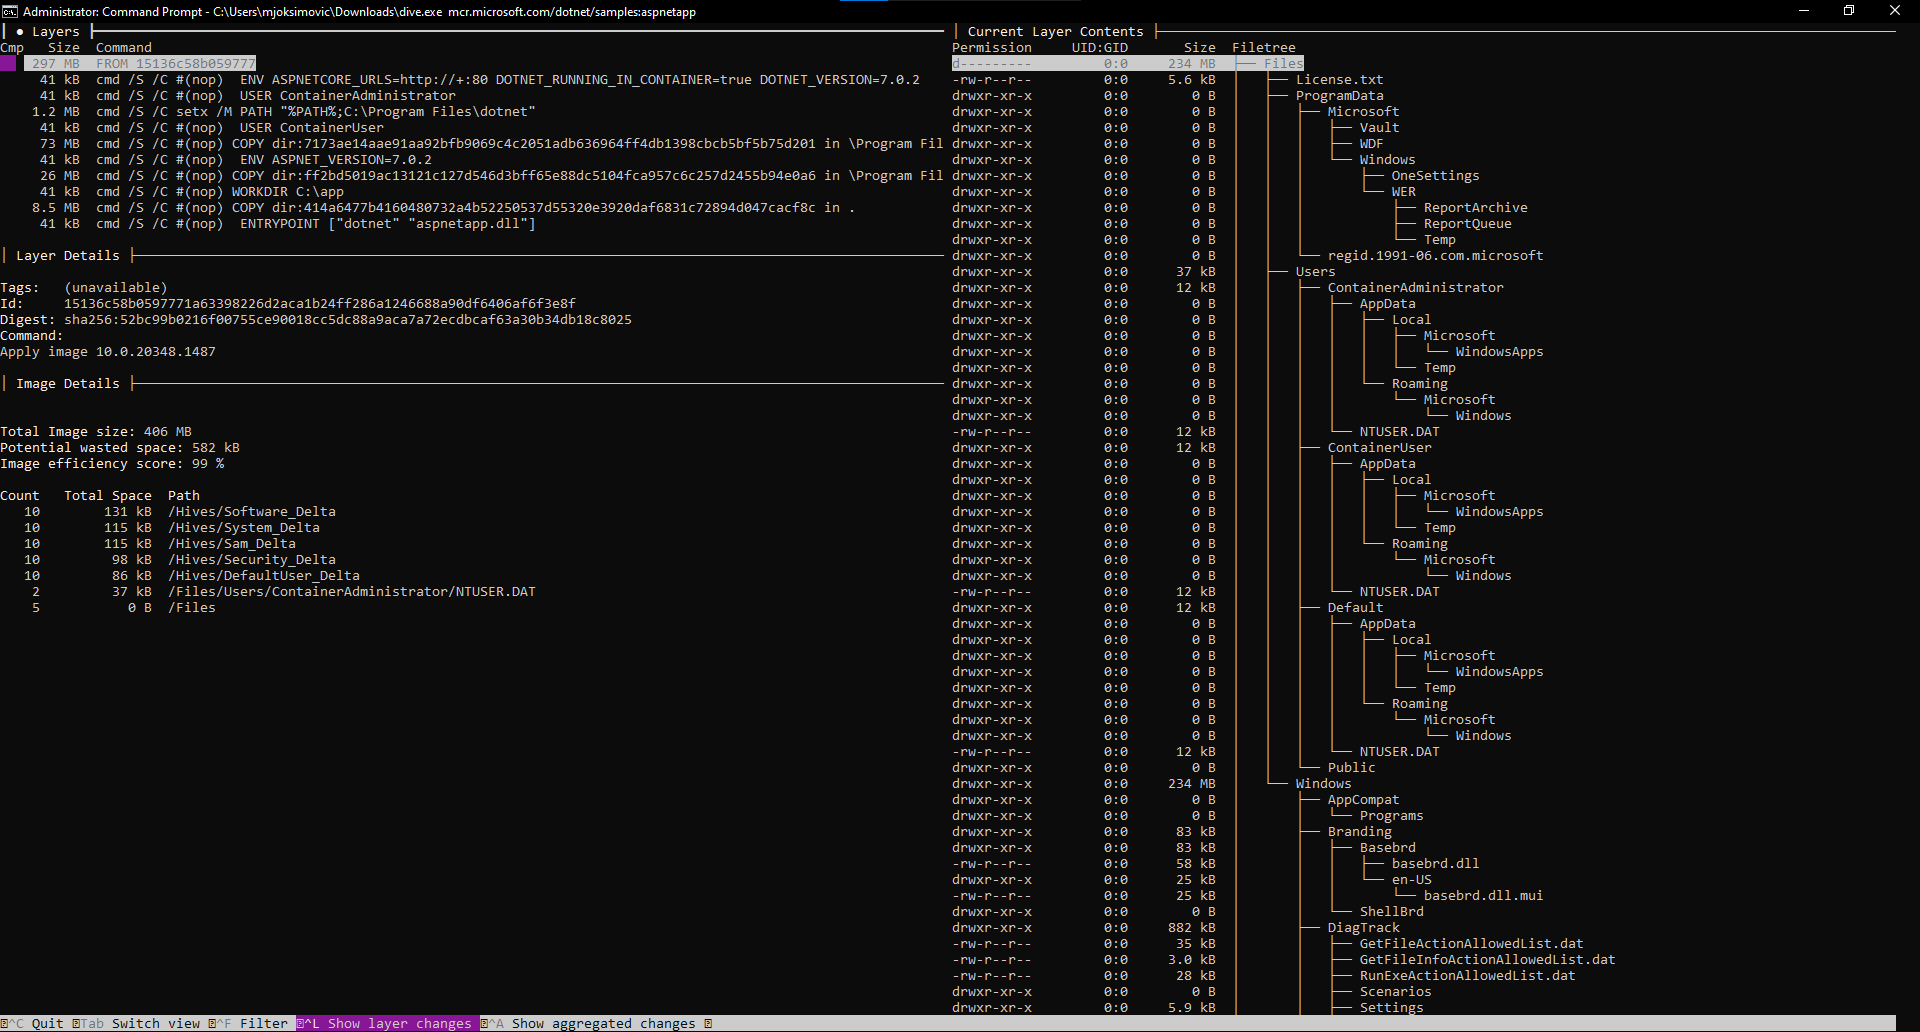1920x1032 pixels.
Task: Click the Command Prompt icon in the title bar
Action: [x=11, y=11]
